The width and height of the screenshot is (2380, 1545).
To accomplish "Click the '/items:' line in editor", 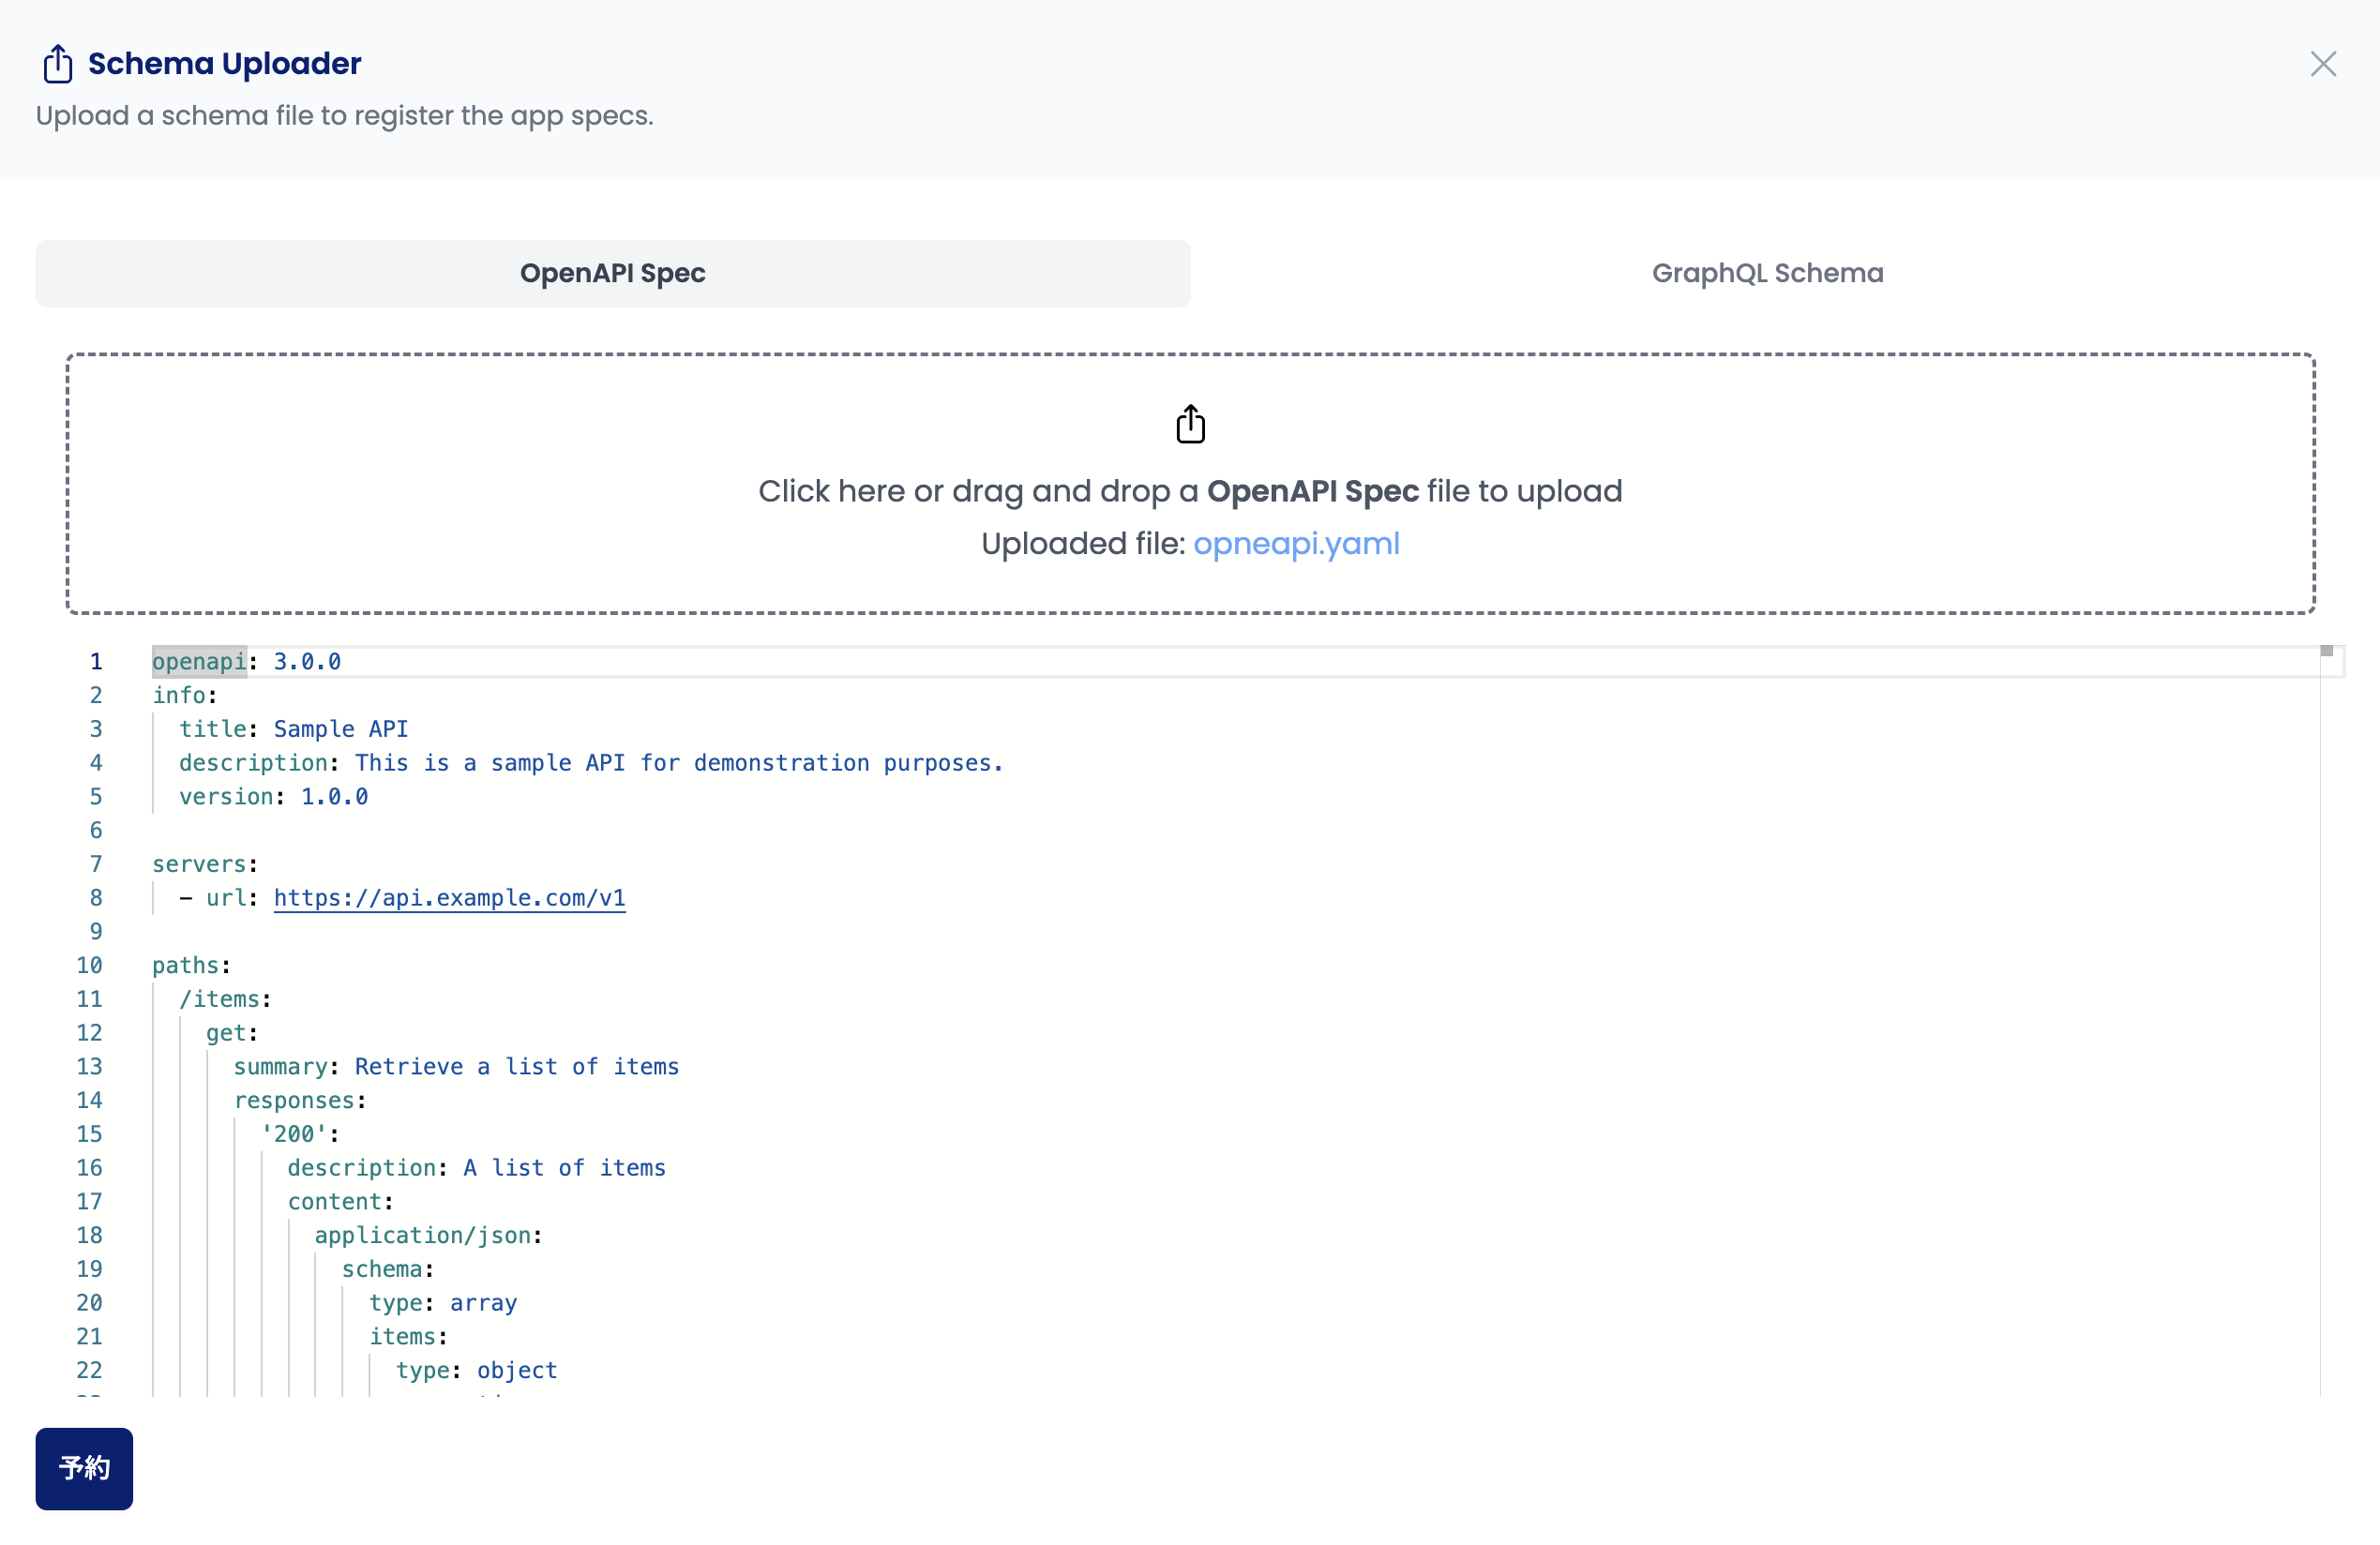I will coord(225,999).
